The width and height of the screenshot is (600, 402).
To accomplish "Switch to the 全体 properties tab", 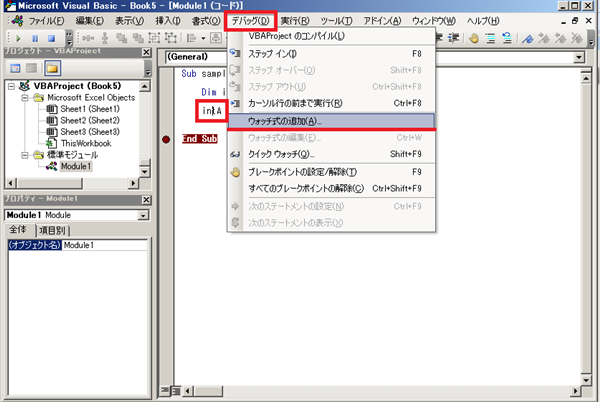I will (19, 229).
